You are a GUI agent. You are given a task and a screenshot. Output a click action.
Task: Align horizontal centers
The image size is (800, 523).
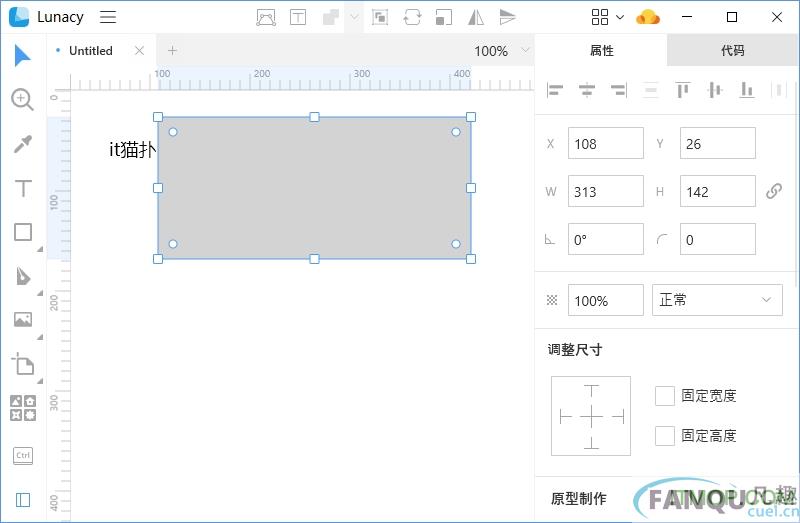(x=587, y=90)
